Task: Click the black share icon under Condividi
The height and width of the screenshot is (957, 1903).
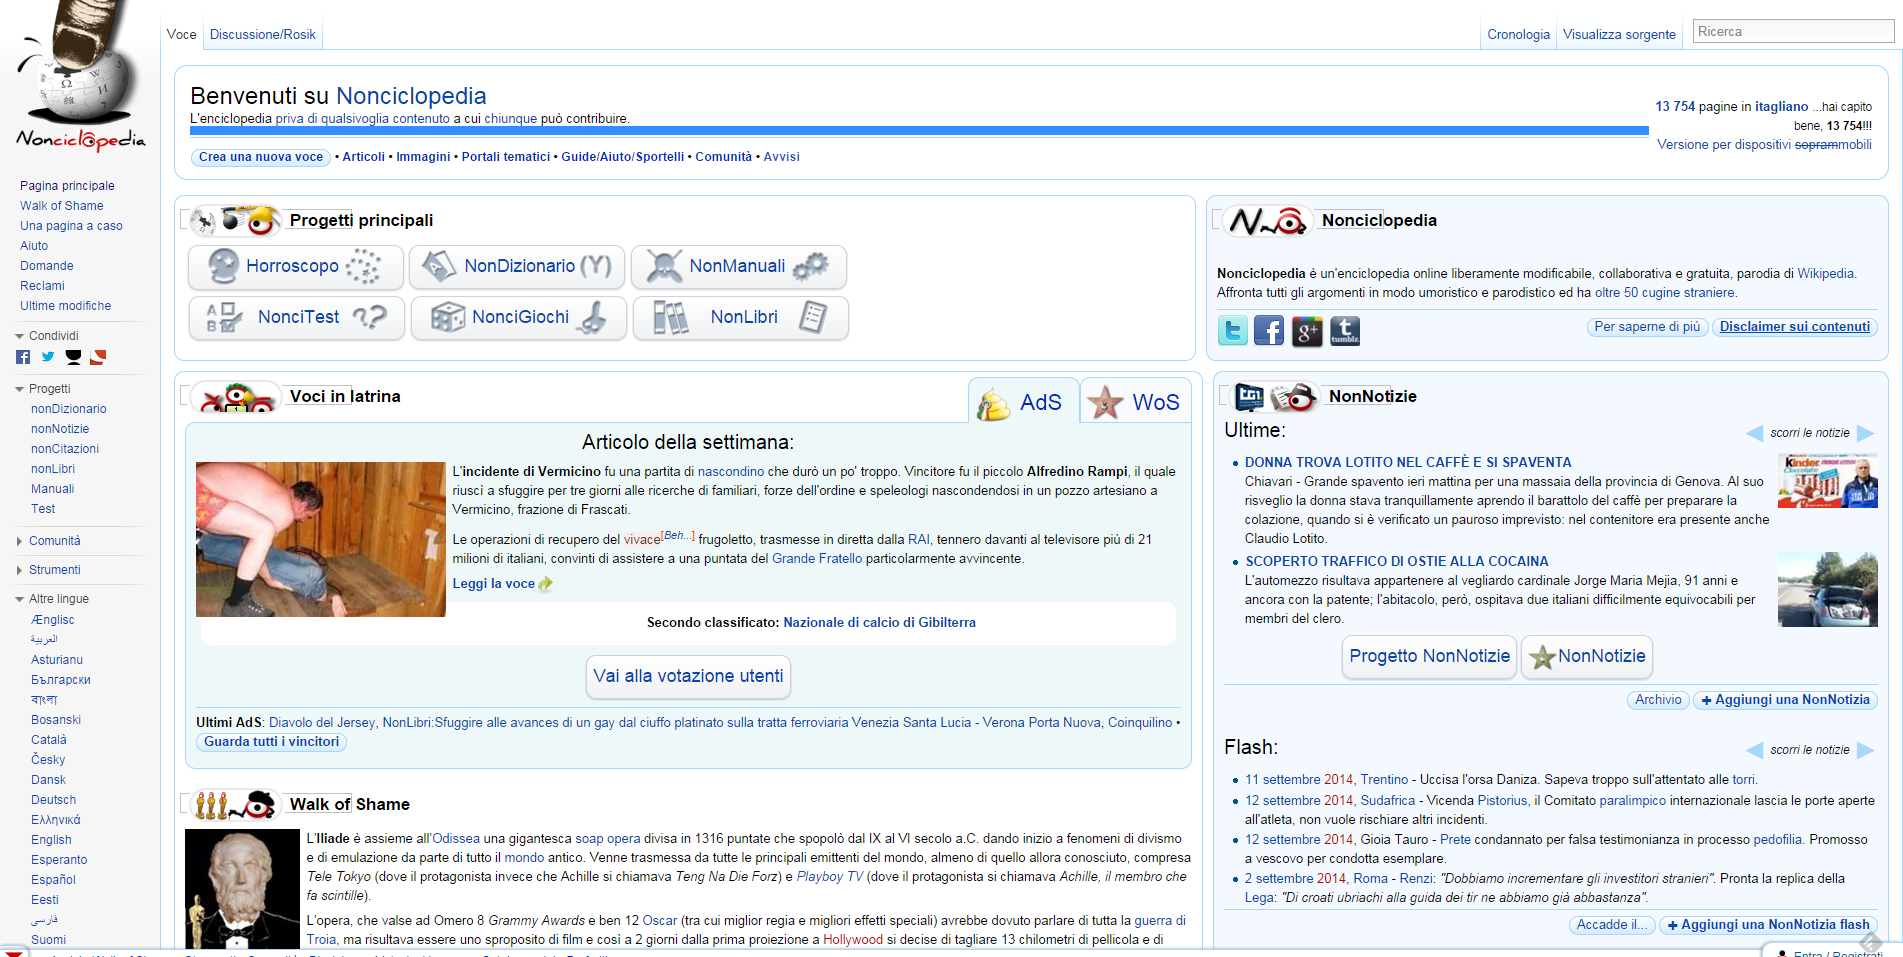Action: [73, 357]
